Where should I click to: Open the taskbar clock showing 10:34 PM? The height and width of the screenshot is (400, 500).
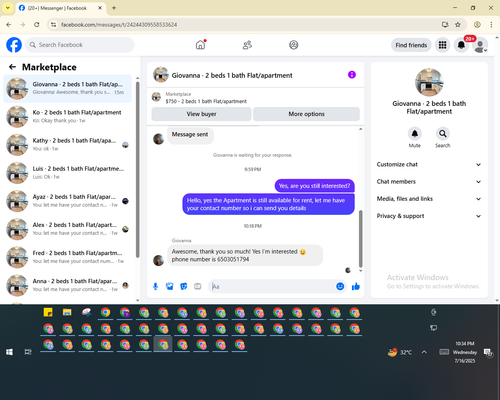pos(465,352)
